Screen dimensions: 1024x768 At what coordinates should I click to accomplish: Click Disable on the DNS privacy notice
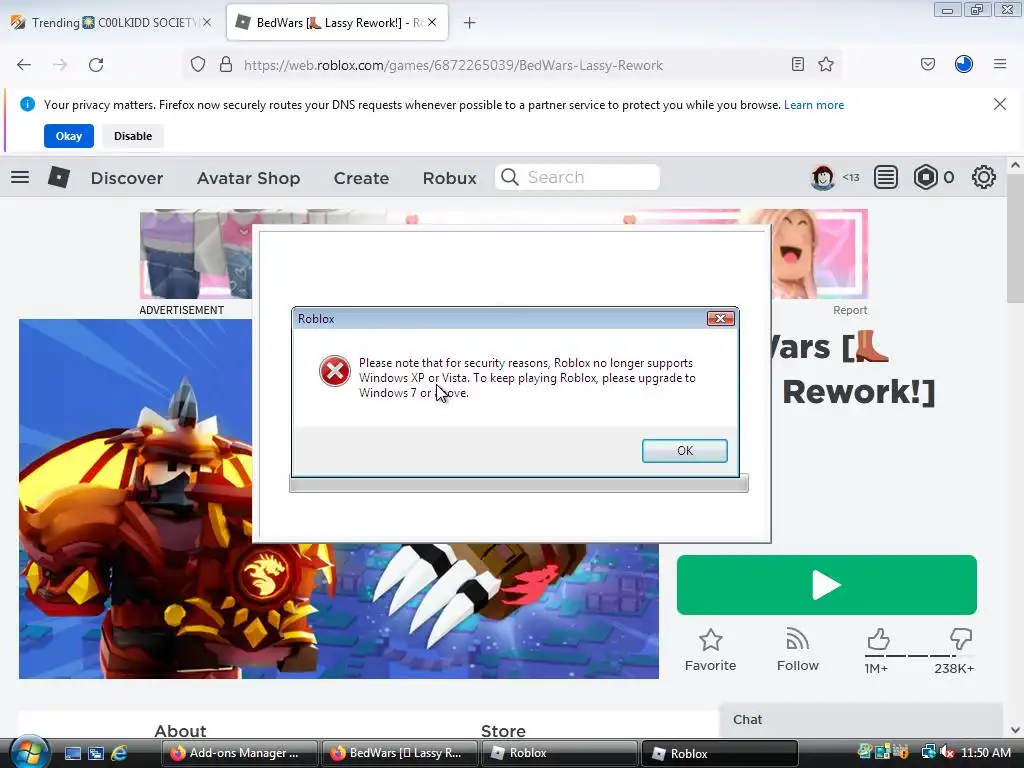click(133, 136)
